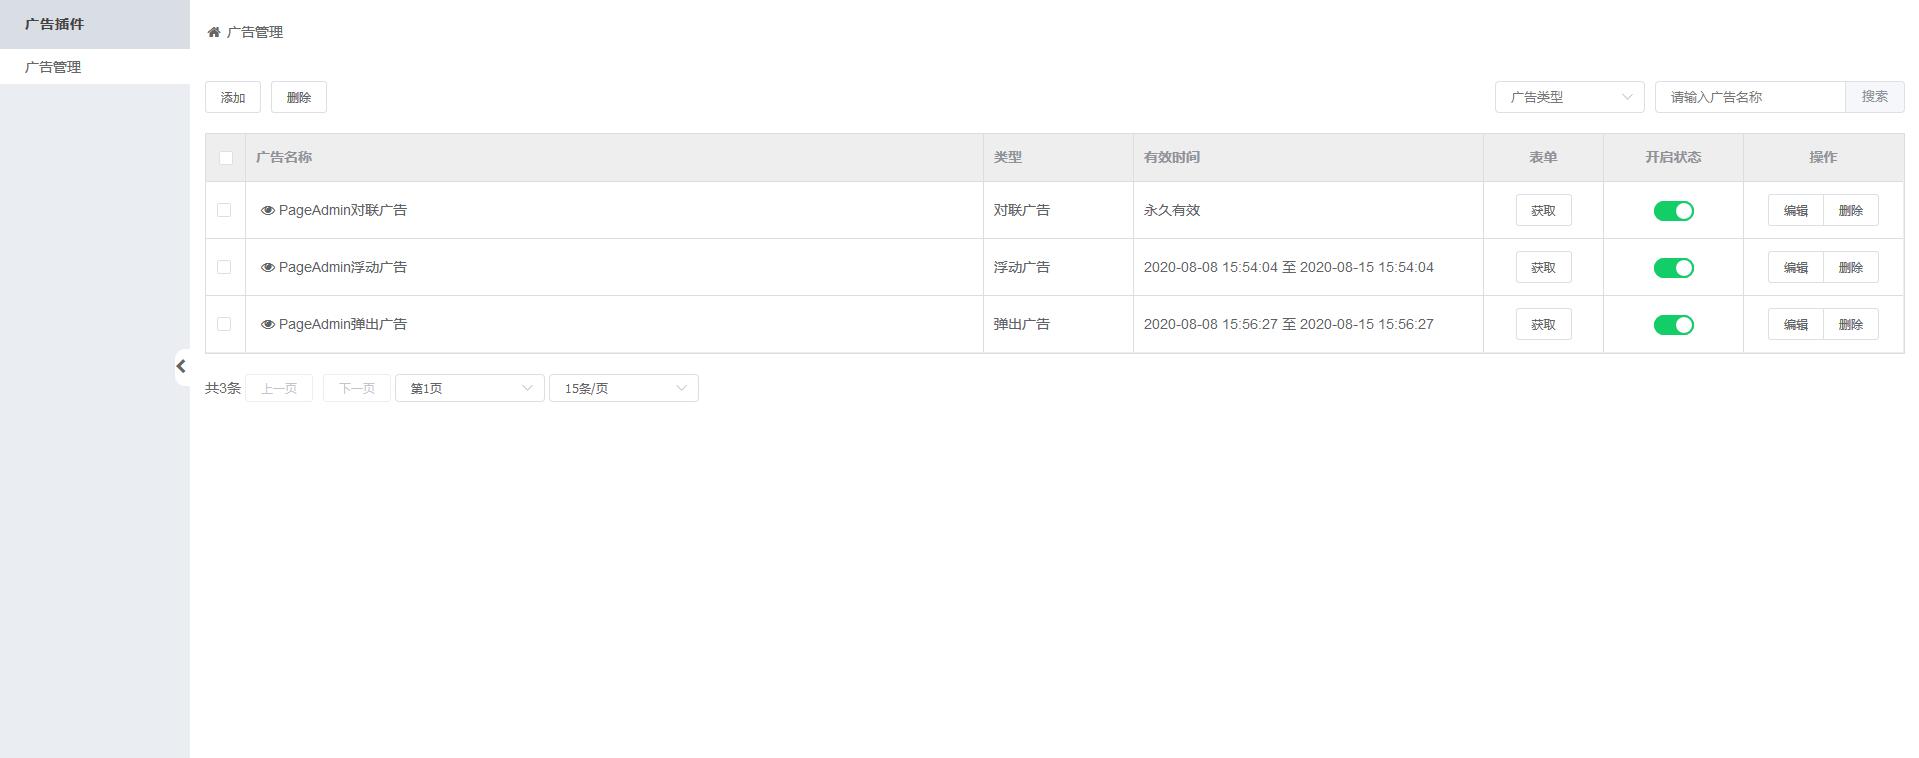Open the 15条/页 page size dropdown
The width and height of the screenshot is (1919, 758).
(623, 388)
